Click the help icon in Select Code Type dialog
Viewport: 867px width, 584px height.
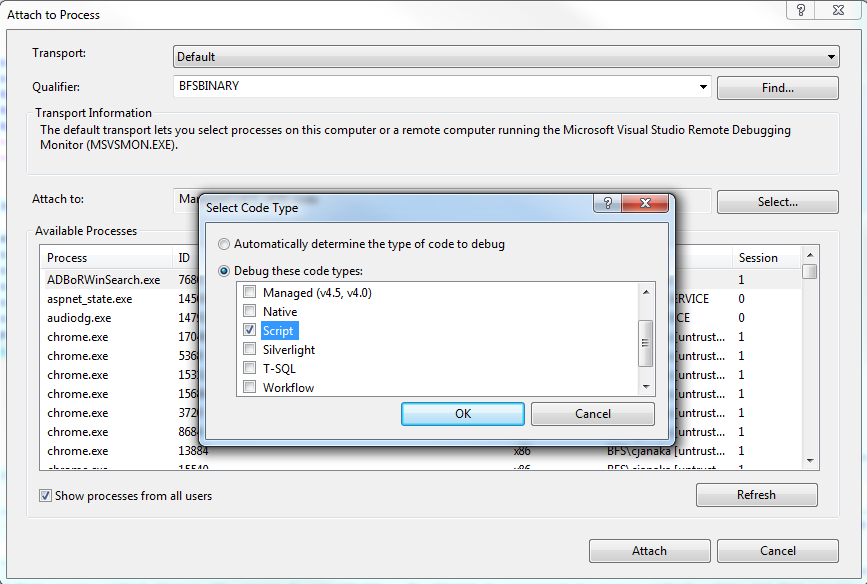pos(607,203)
